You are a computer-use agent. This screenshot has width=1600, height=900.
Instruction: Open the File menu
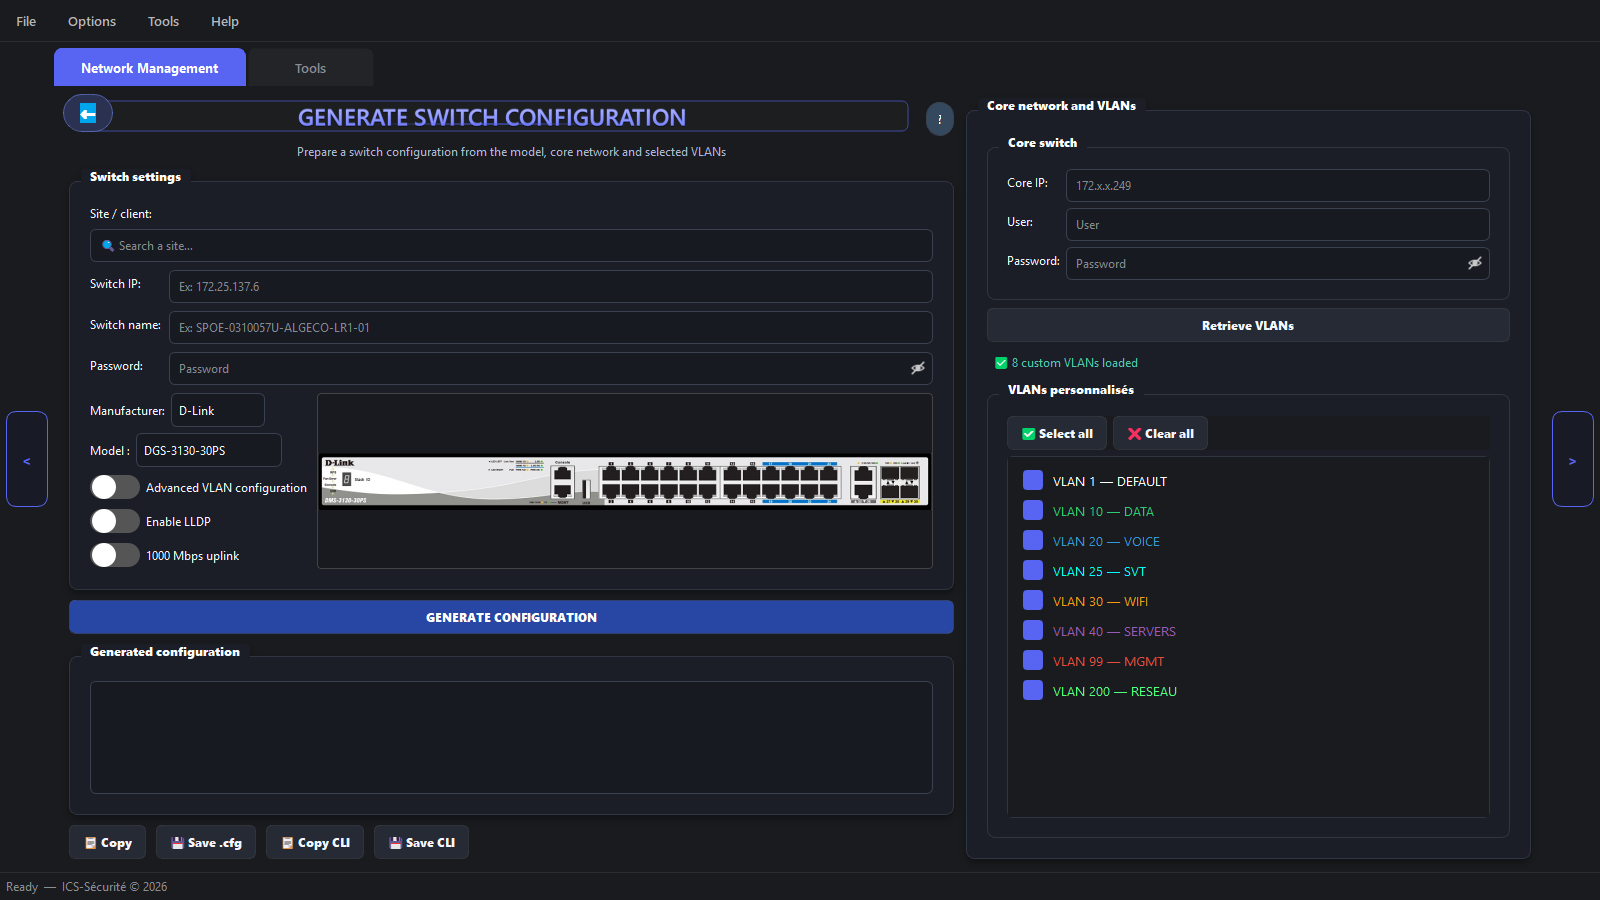tap(26, 21)
